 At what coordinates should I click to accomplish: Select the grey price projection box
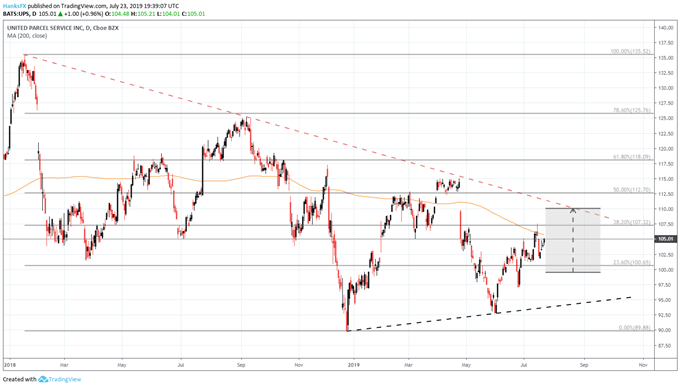coord(573,240)
